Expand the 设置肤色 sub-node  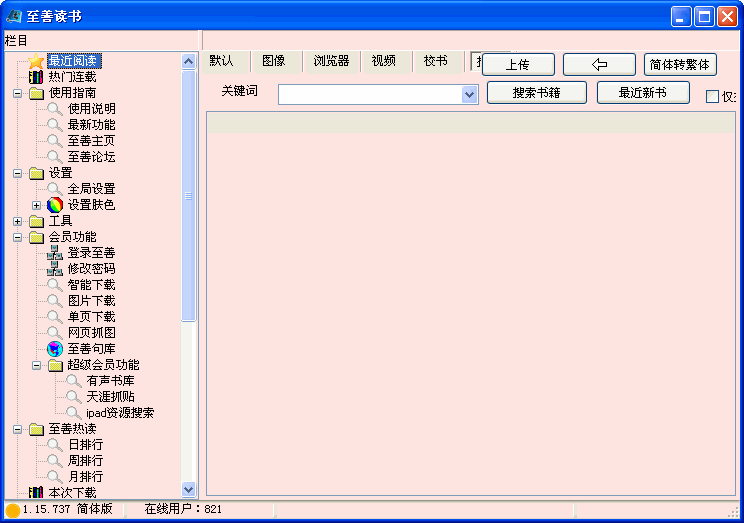36,205
